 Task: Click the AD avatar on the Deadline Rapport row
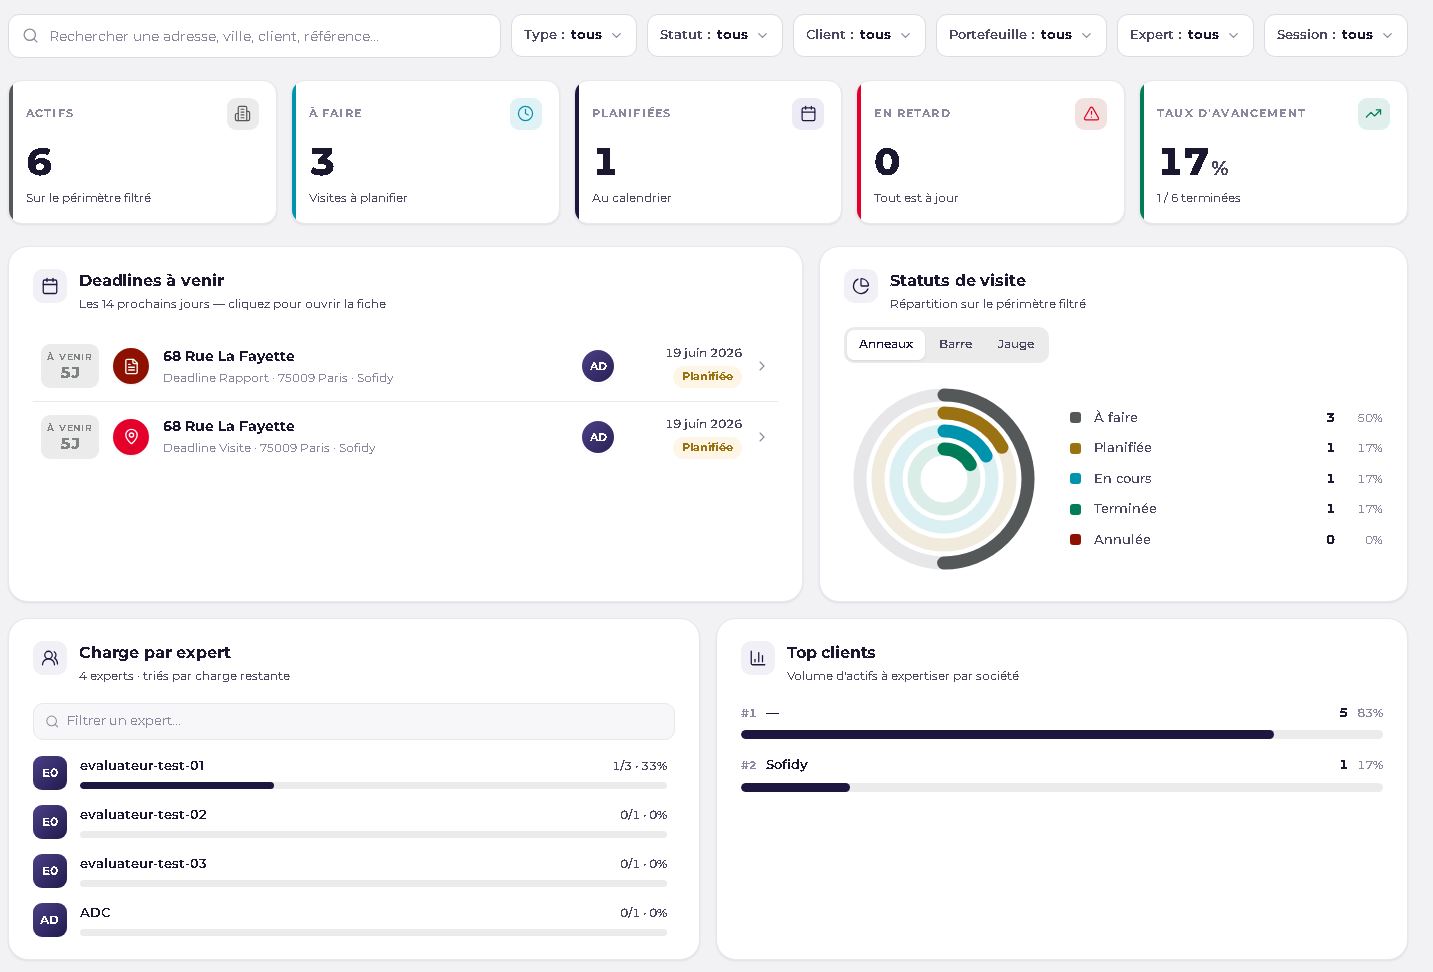click(x=598, y=366)
